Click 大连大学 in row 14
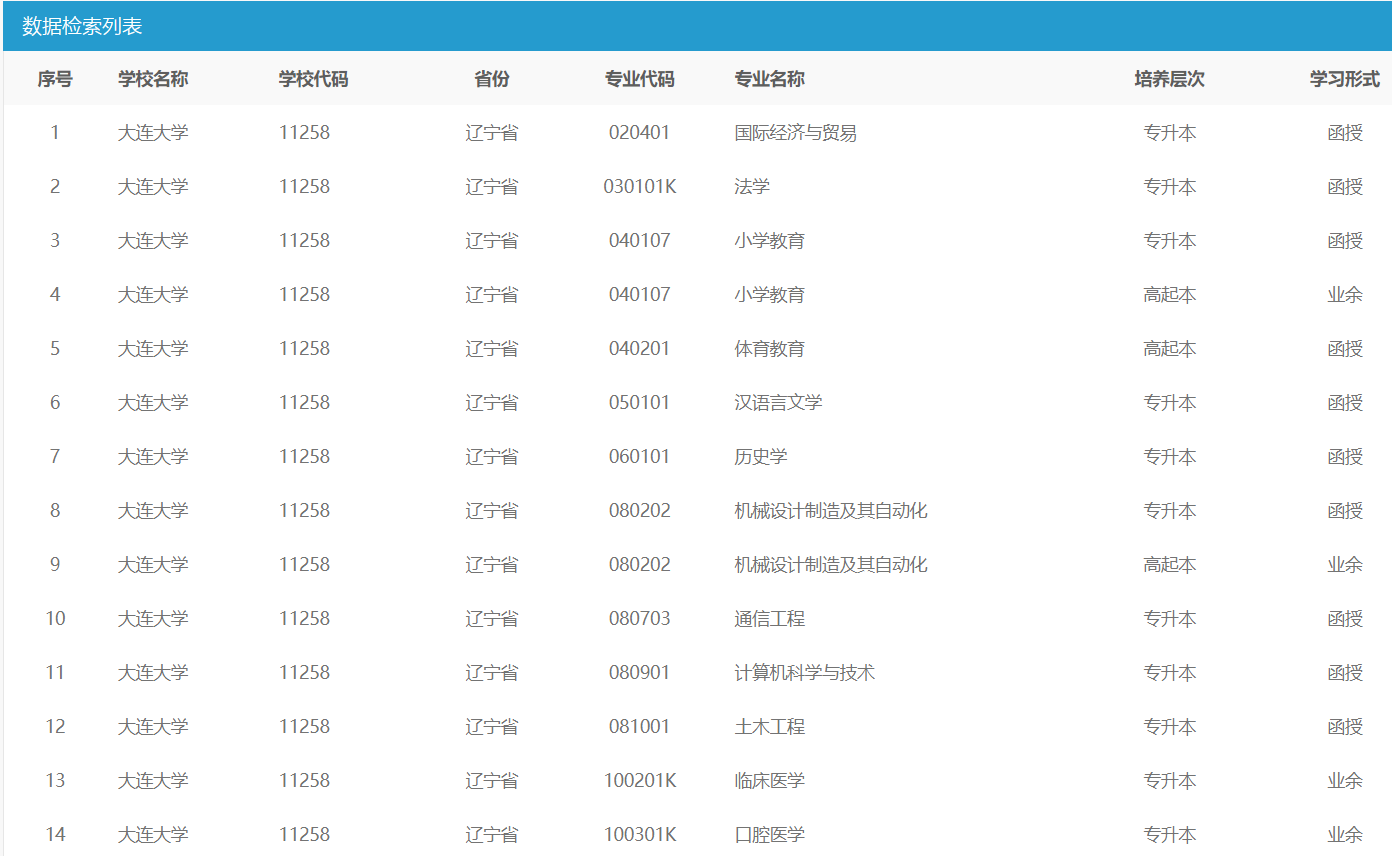Image resolution: width=1392 pixels, height=856 pixels. [153, 835]
